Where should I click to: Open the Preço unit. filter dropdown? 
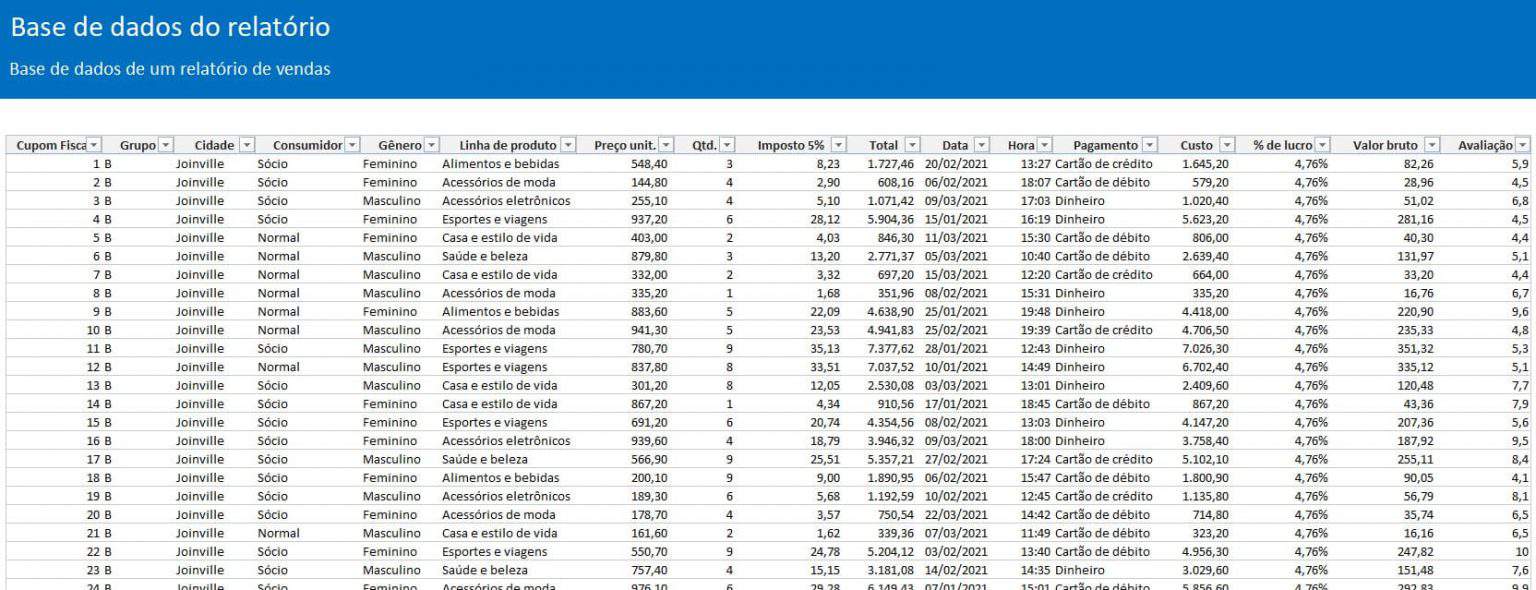pyautogui.click(x=666, y=143)
